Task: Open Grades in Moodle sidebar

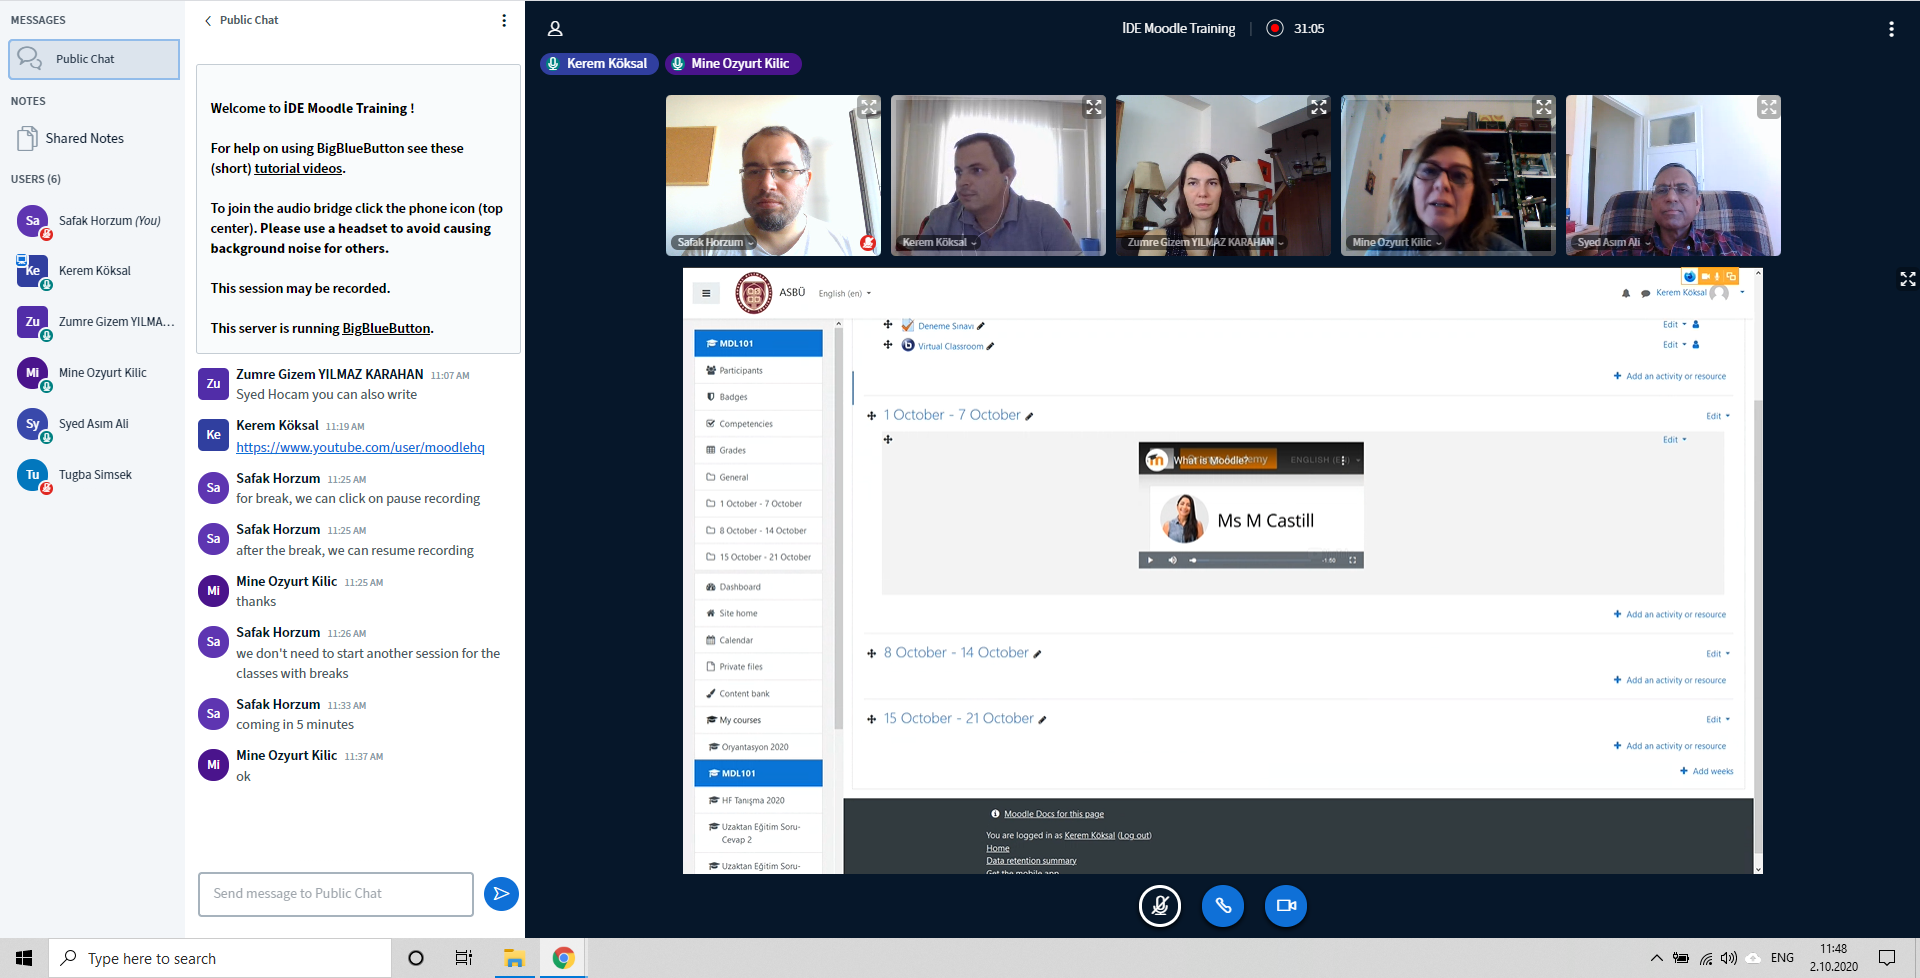Action: (758, 450)
